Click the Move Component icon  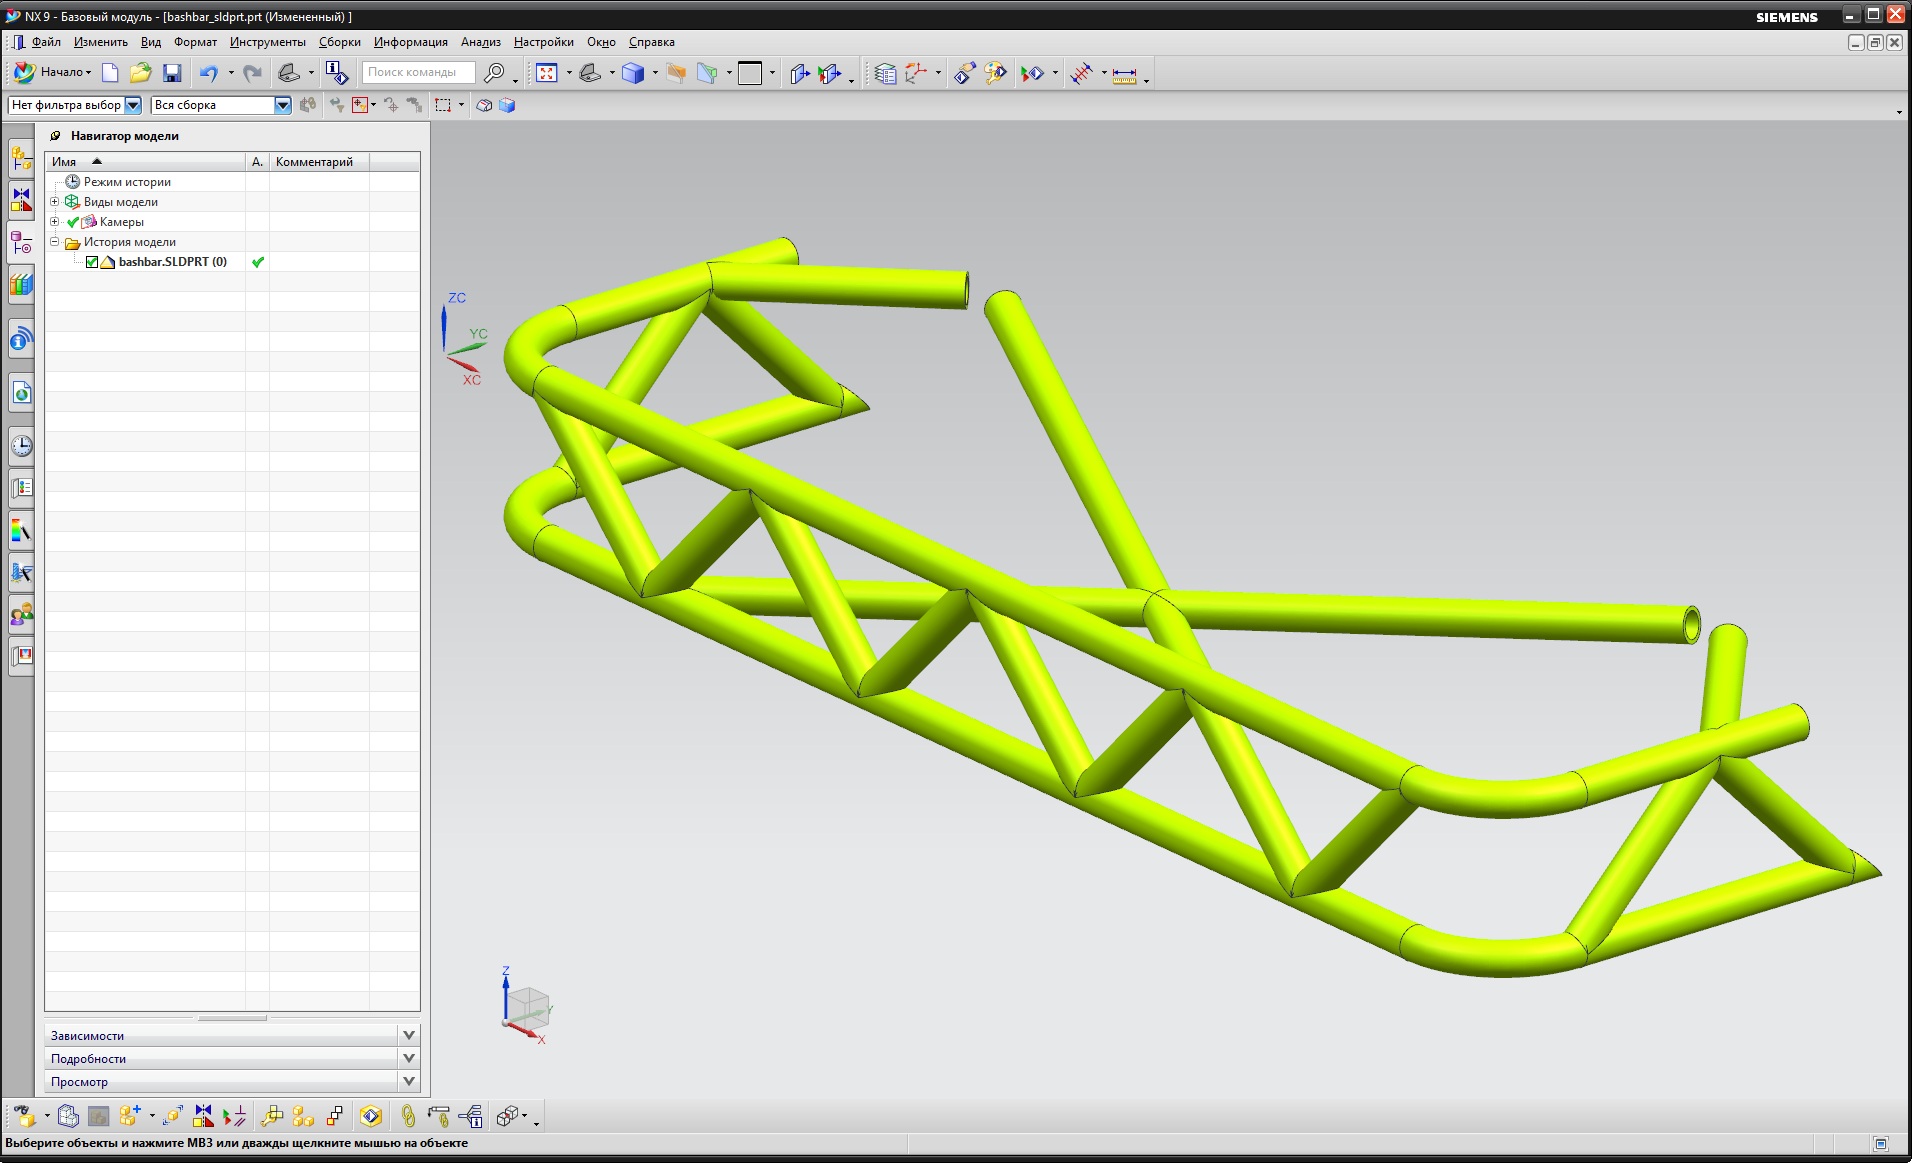pyautogui.click(x=172, y=1116)
